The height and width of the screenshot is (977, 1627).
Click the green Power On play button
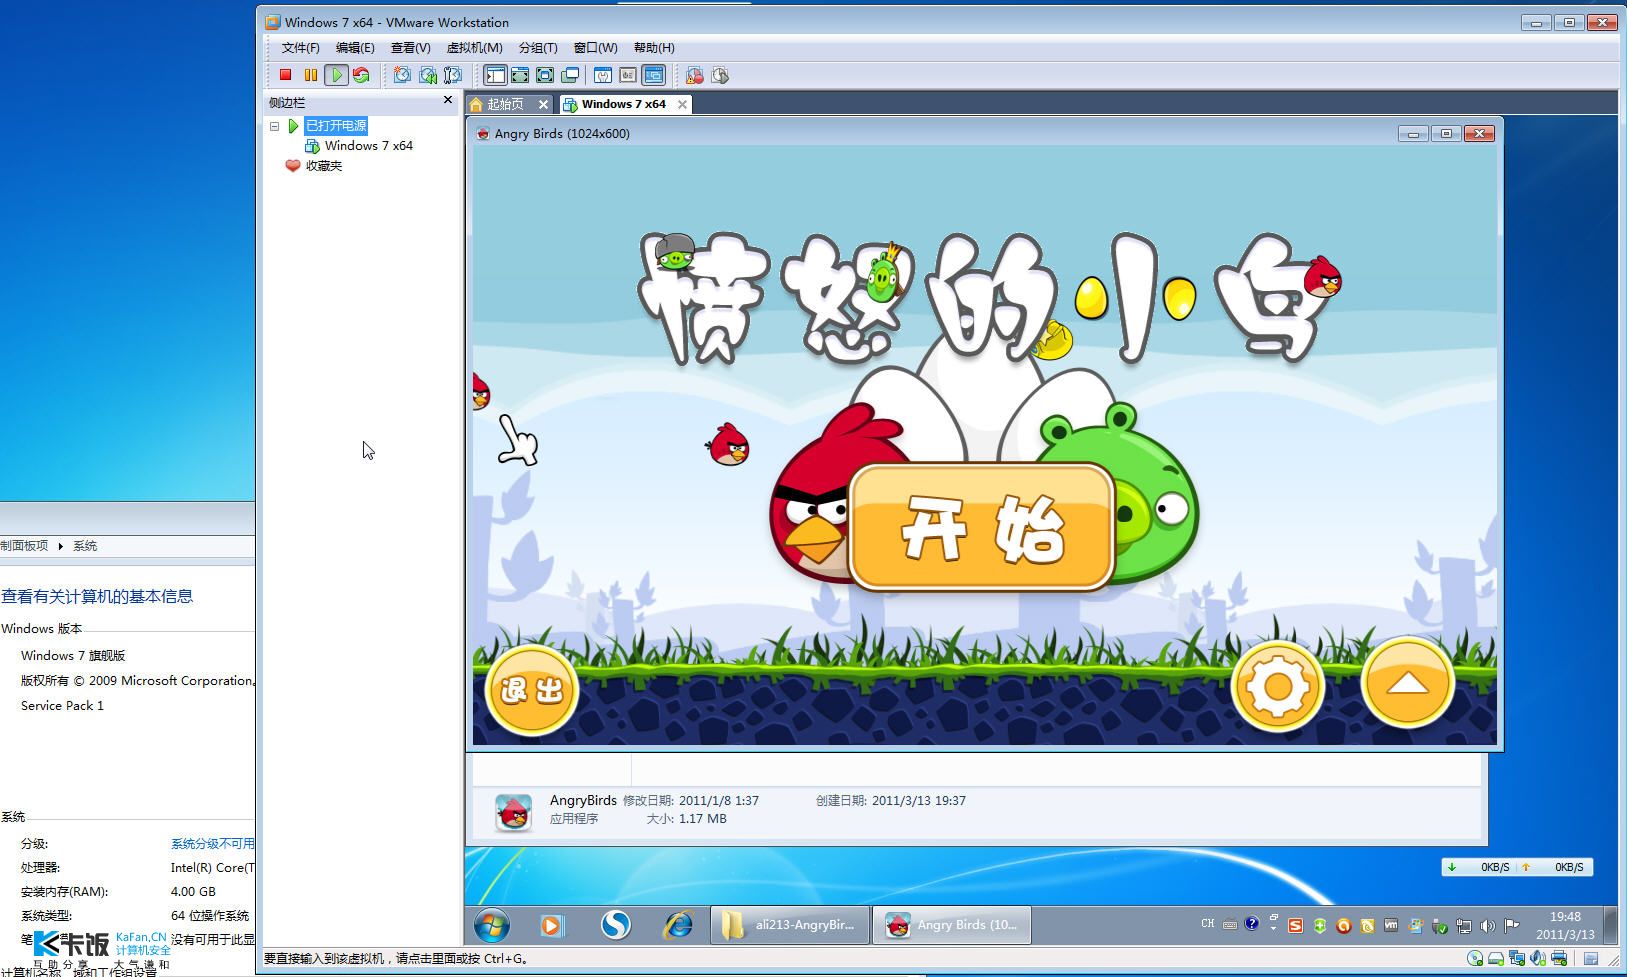tap(337, 75)
